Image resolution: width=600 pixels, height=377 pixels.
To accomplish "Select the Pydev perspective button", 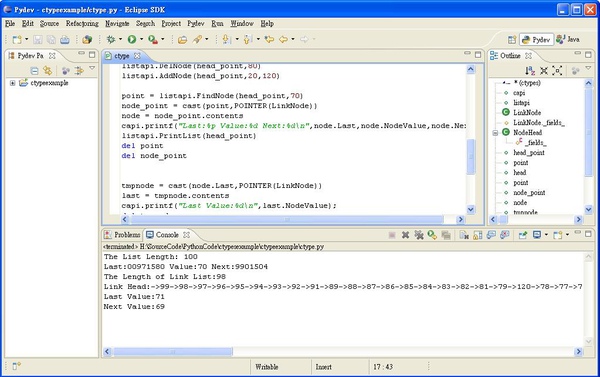I will click(x=536, y=40).
